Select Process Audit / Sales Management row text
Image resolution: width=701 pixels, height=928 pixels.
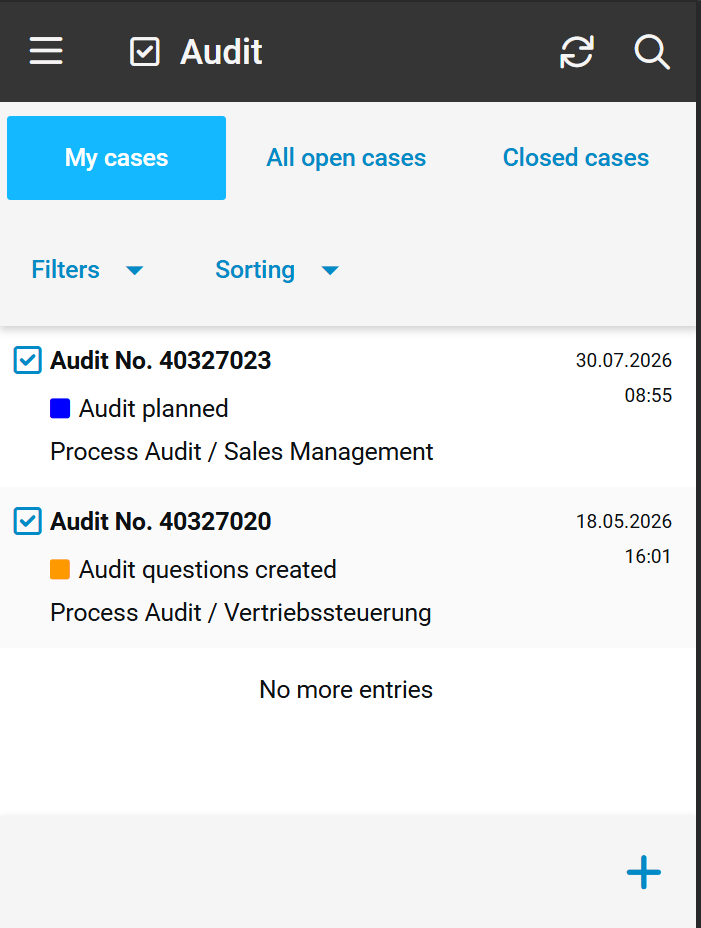242,452
